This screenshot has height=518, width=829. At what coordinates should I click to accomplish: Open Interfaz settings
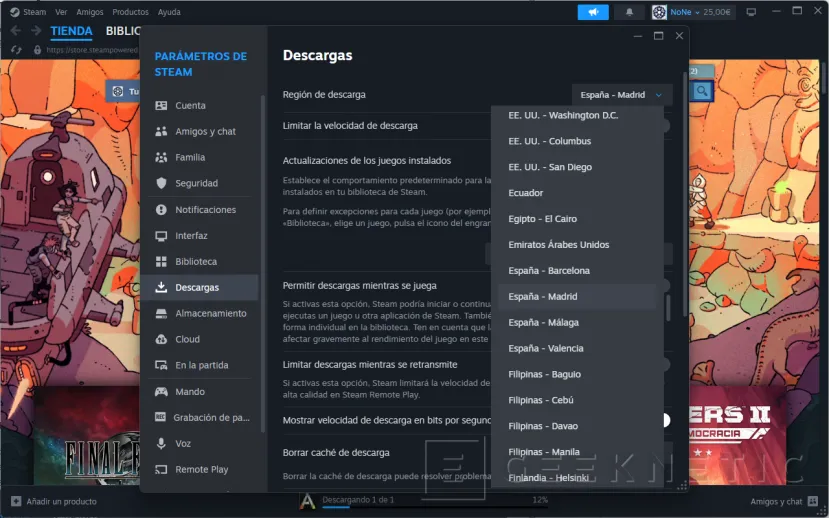coord(199,236)
